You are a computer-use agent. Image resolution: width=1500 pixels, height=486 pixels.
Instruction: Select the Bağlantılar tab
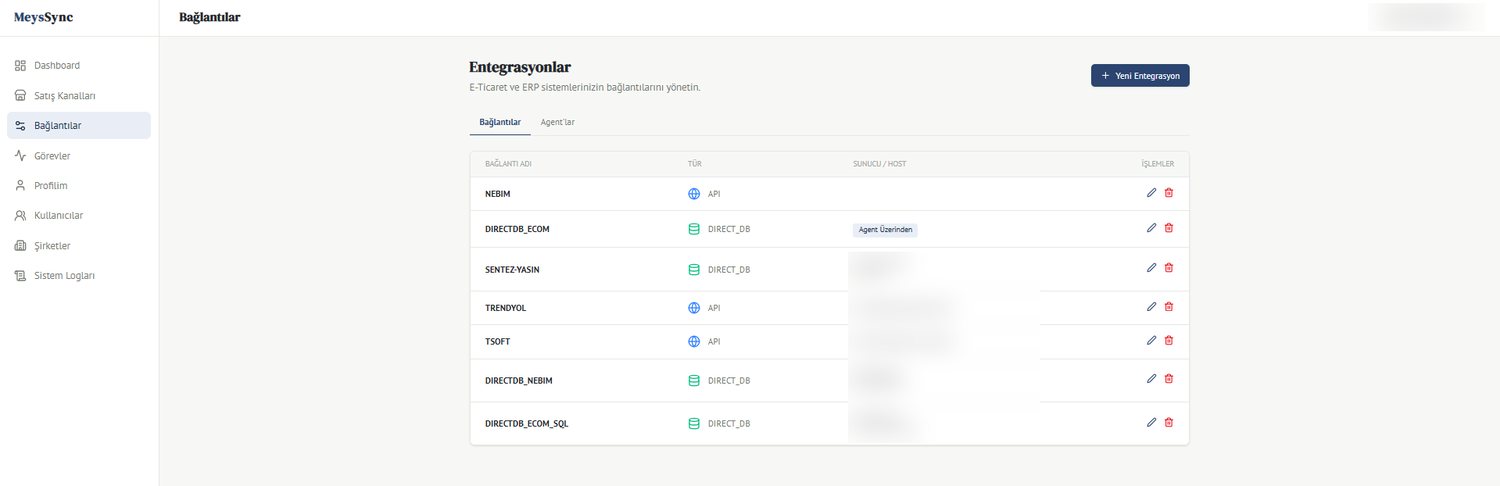click(x=500, y=122)
